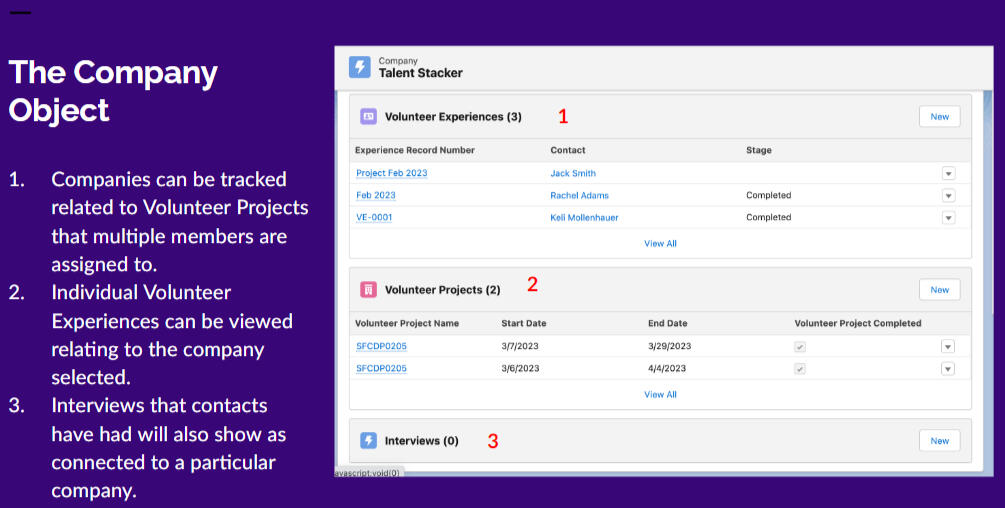Open Rachel Adams contact link
1005x508 pixels.
pyautogui.click(x=579, y=195)
